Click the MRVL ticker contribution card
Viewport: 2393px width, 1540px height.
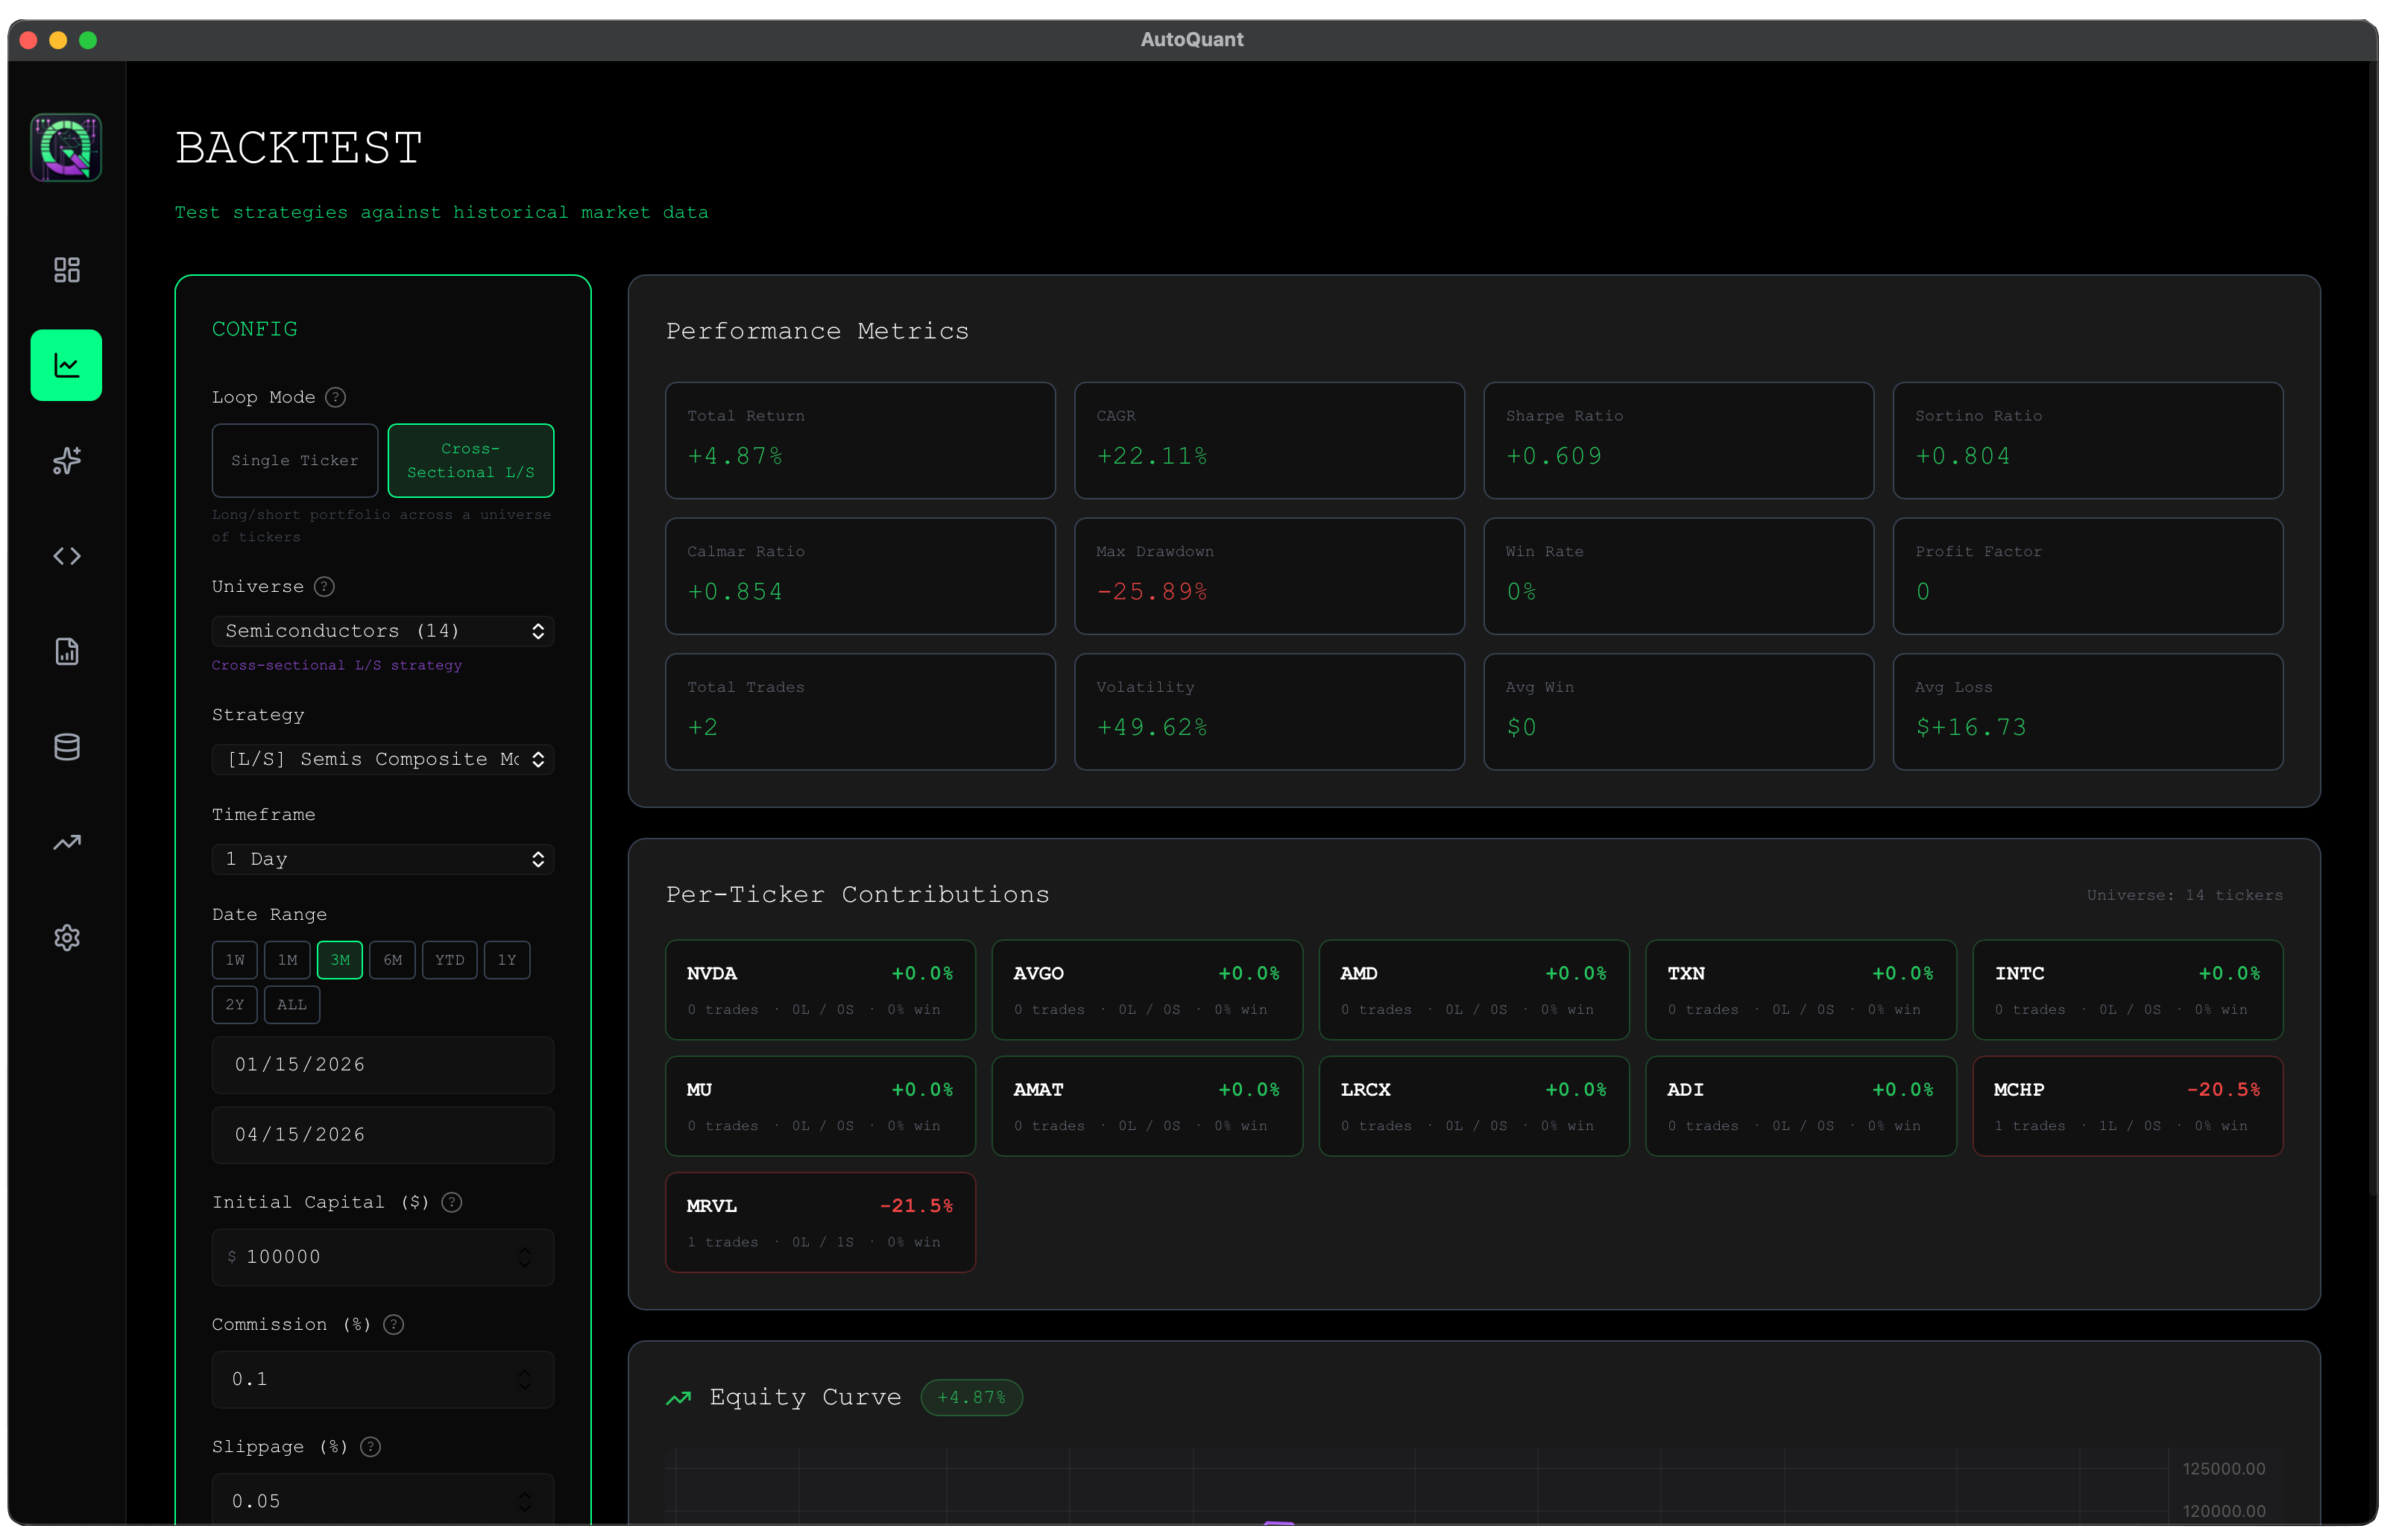tap(820, 1222)
